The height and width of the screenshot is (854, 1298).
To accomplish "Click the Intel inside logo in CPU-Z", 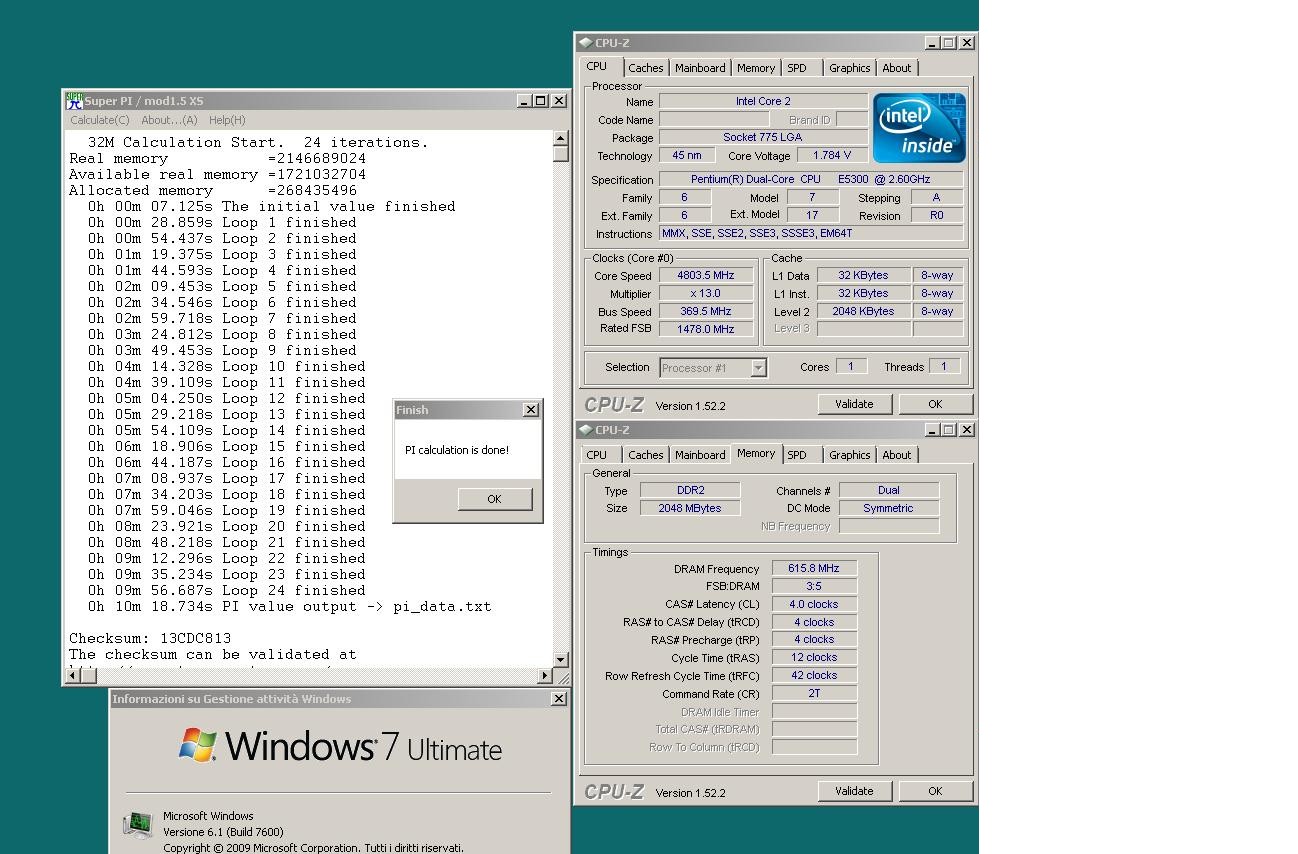I will [x=919, y=128].
